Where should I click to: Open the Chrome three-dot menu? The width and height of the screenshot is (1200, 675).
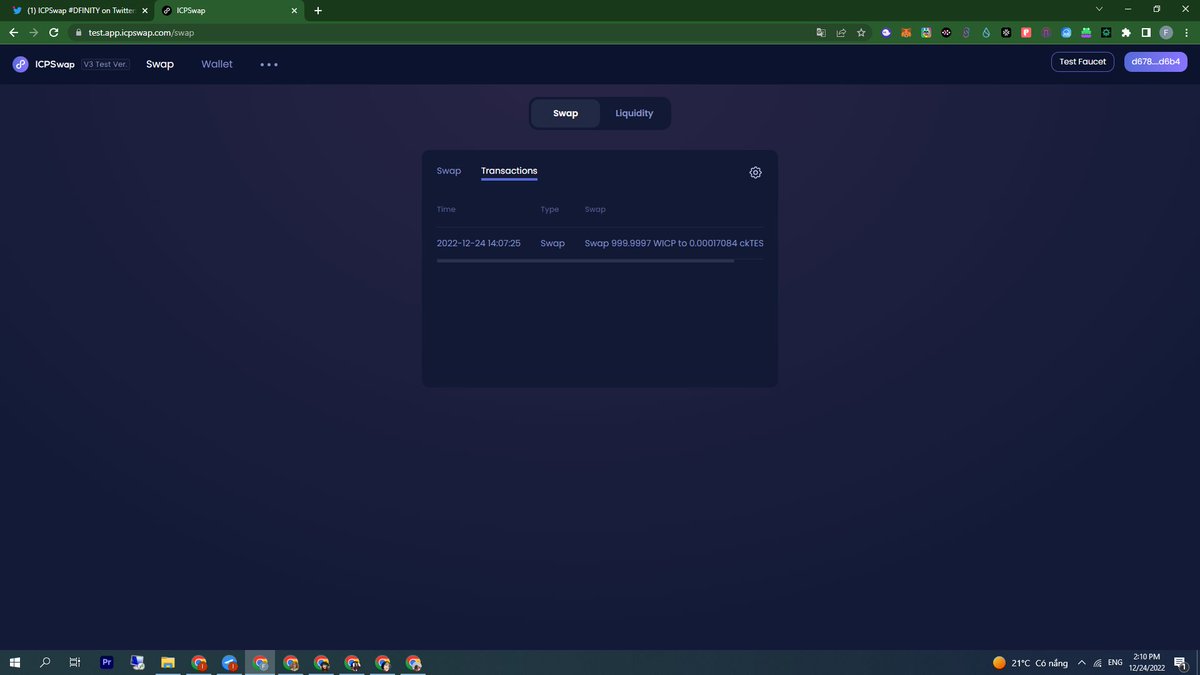coord(1186,32)
